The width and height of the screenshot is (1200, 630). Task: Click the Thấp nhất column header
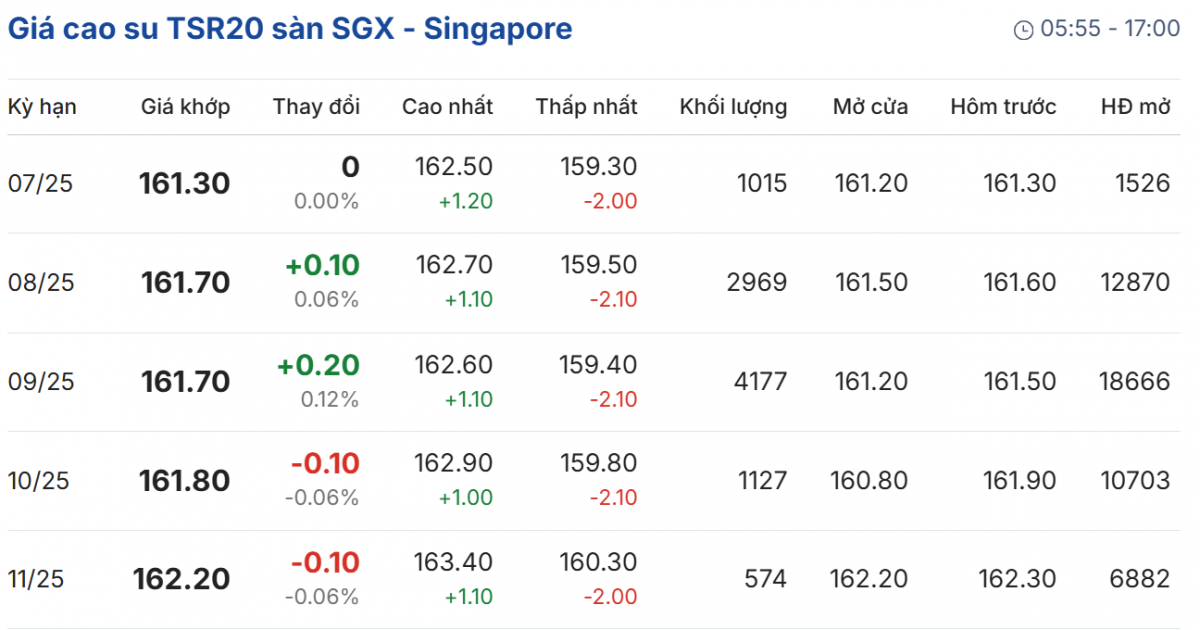click(586, 107)
